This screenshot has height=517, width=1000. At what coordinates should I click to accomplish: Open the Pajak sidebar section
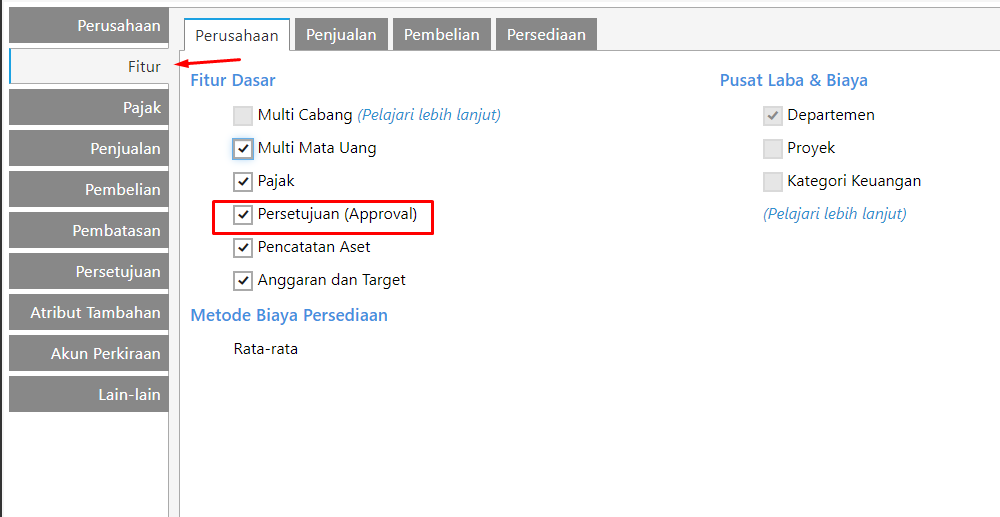coord(89,107)
